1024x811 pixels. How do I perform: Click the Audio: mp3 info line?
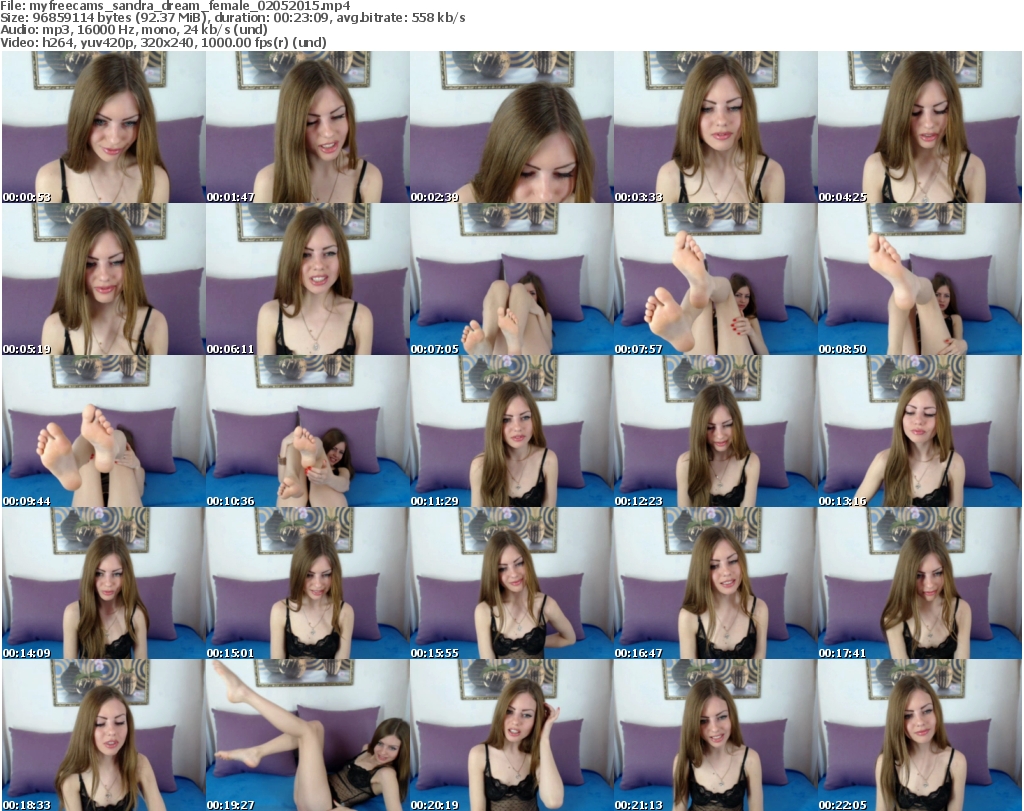pos(134,30)
